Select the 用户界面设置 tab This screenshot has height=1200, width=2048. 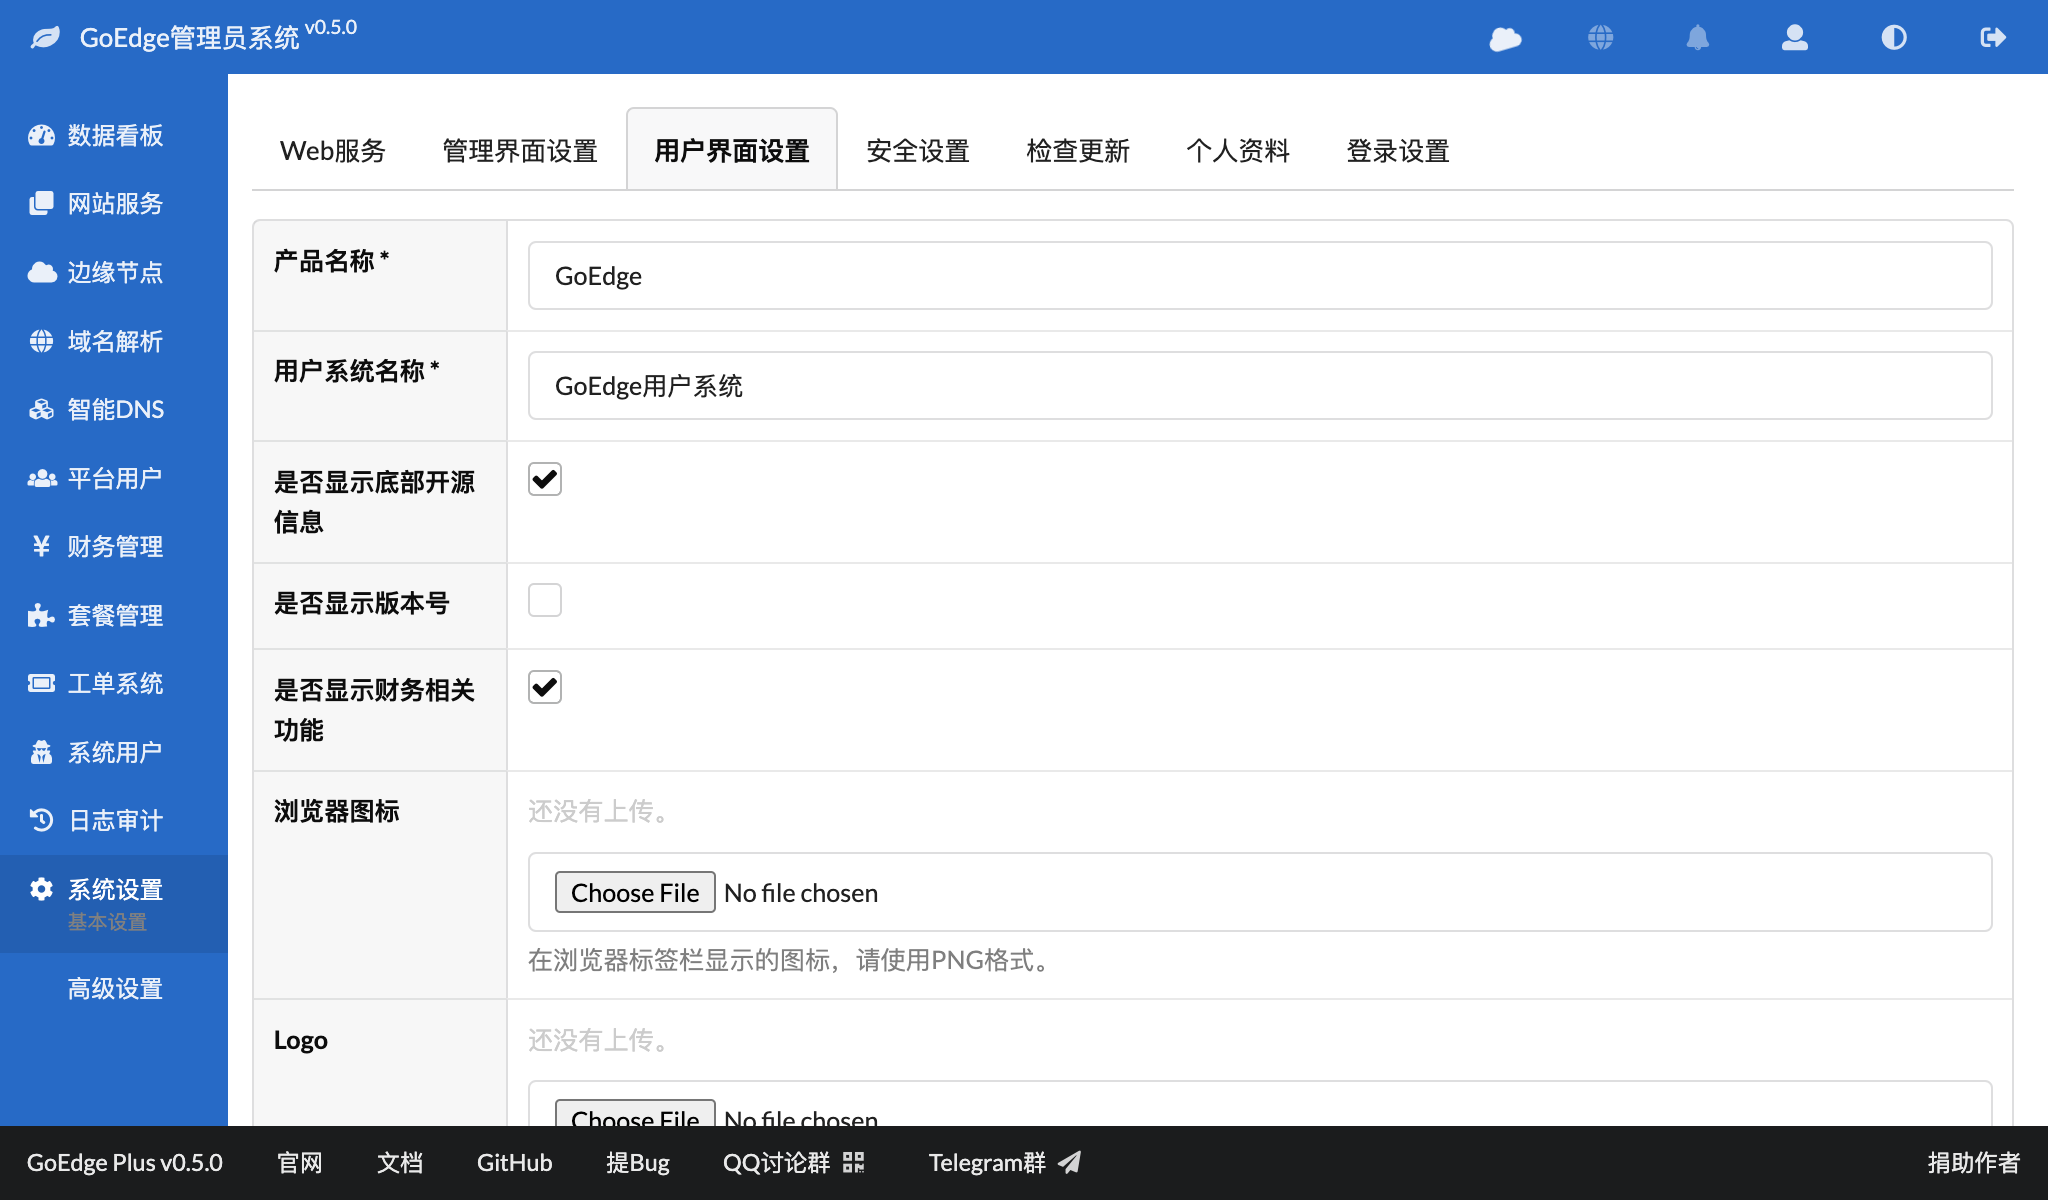click(732, 151)
